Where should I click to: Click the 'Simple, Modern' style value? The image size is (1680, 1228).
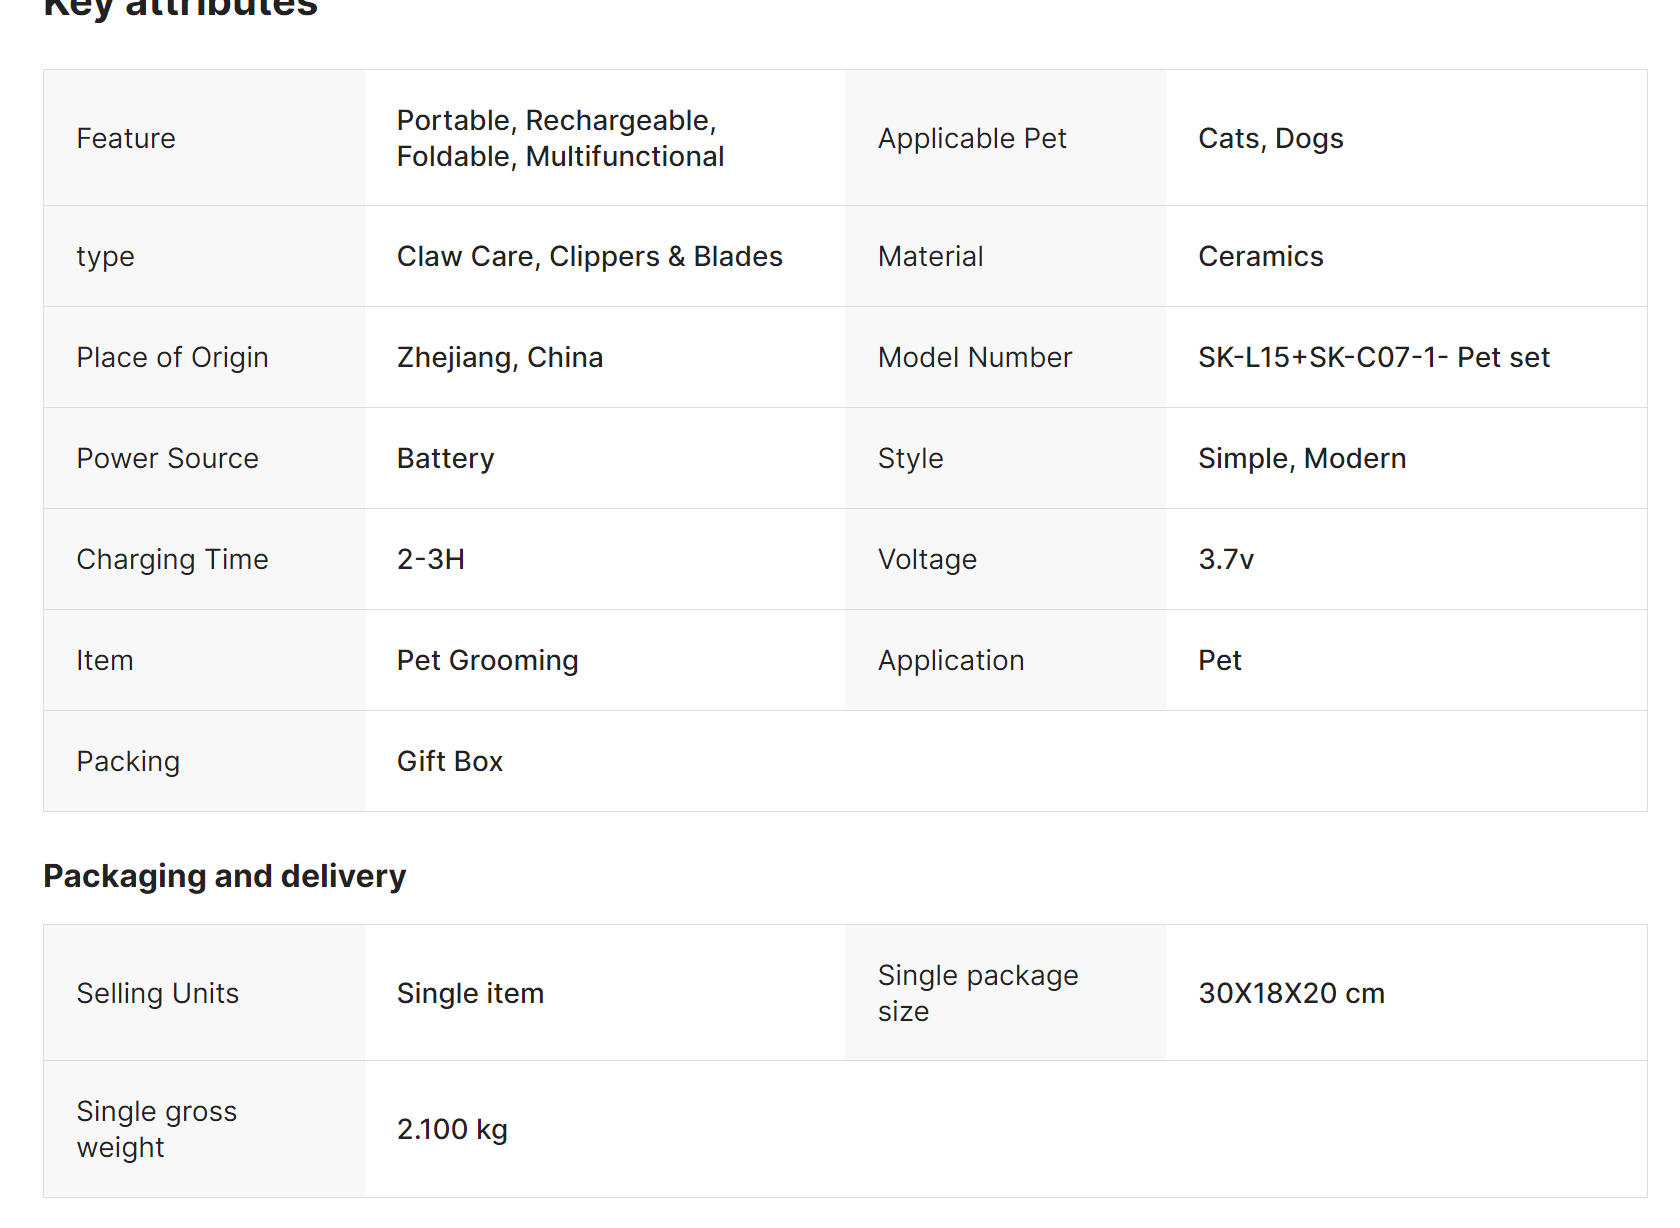click(1301, 458)
